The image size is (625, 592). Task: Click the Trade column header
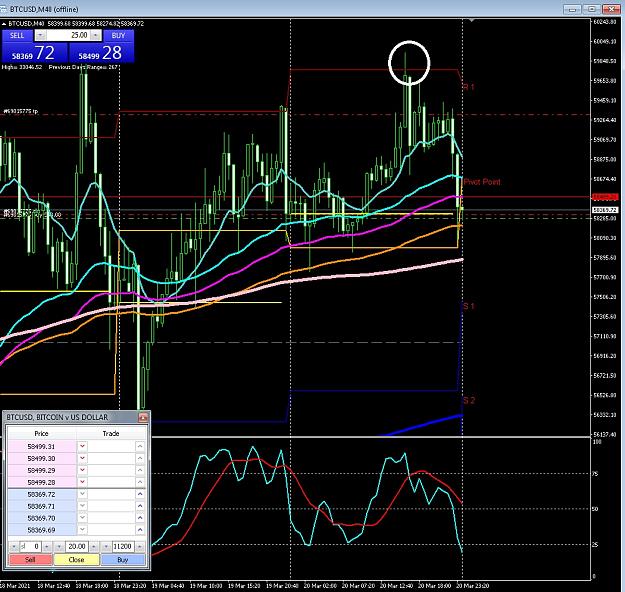[111, 433]
